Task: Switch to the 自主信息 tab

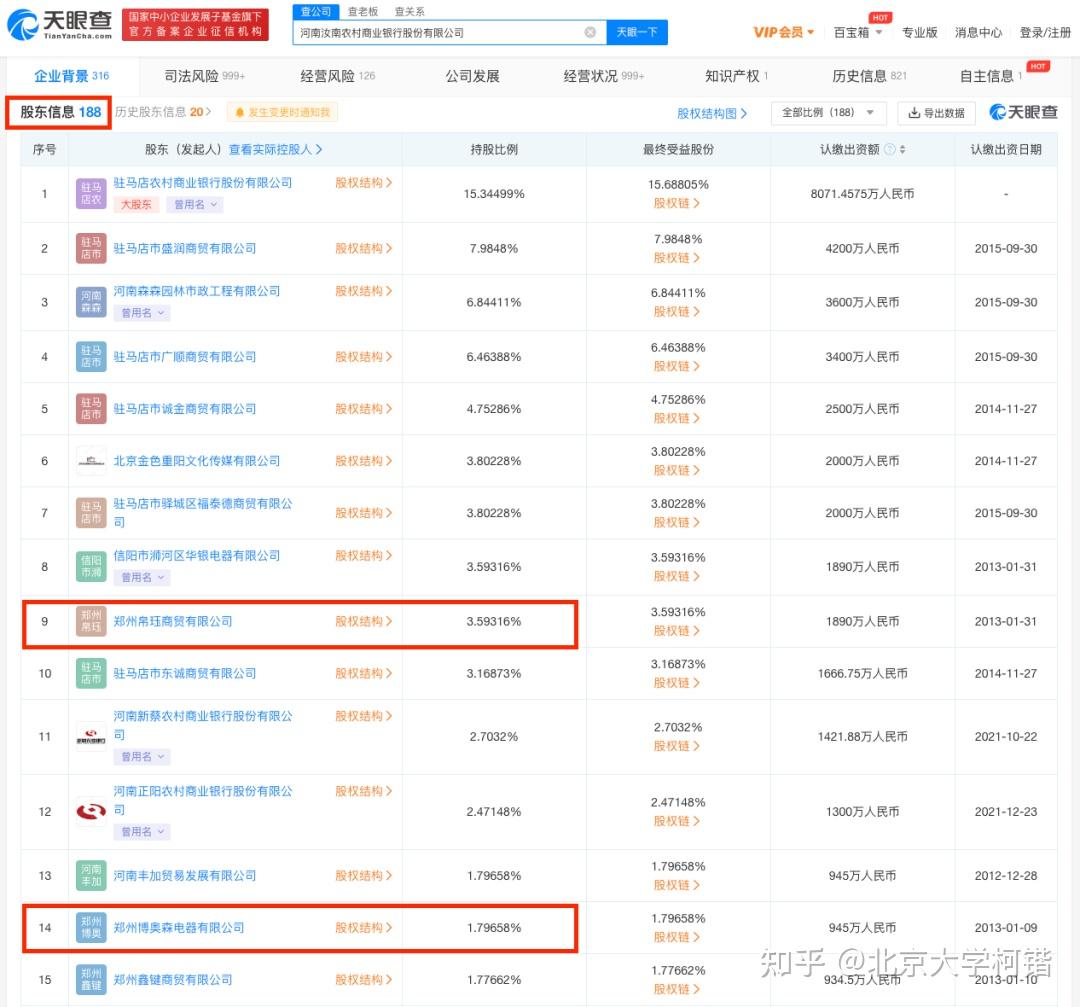Action: point(990,76)
